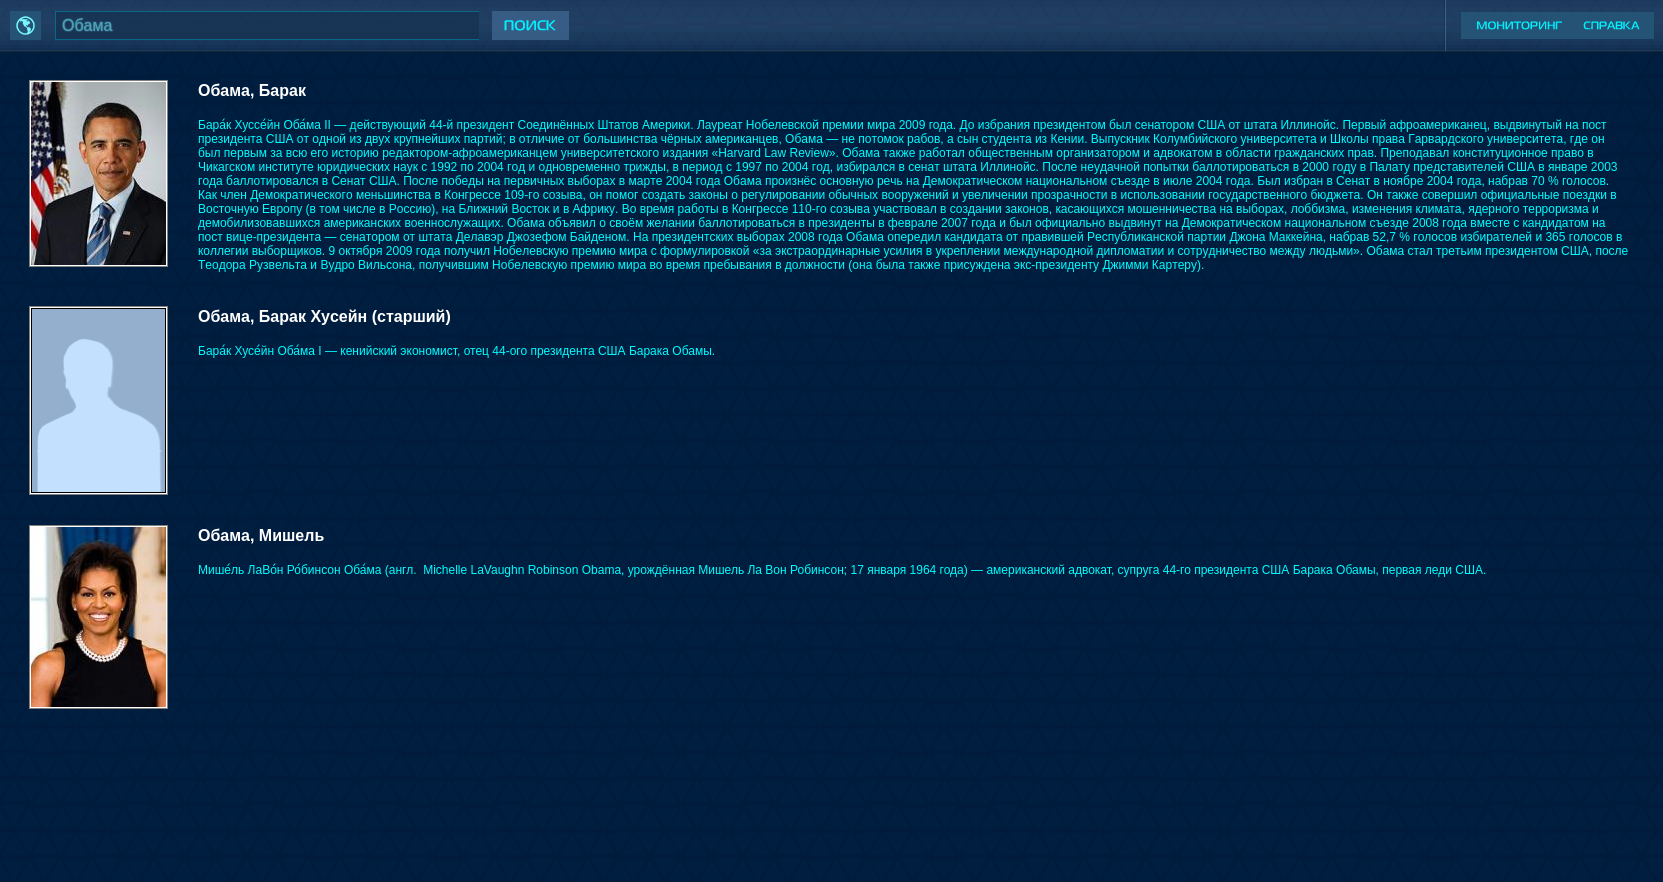This screenshot has width=1663, height=882.
Task: Open the 'Обама, Барак' result title
Action: (x=252, y=91)
